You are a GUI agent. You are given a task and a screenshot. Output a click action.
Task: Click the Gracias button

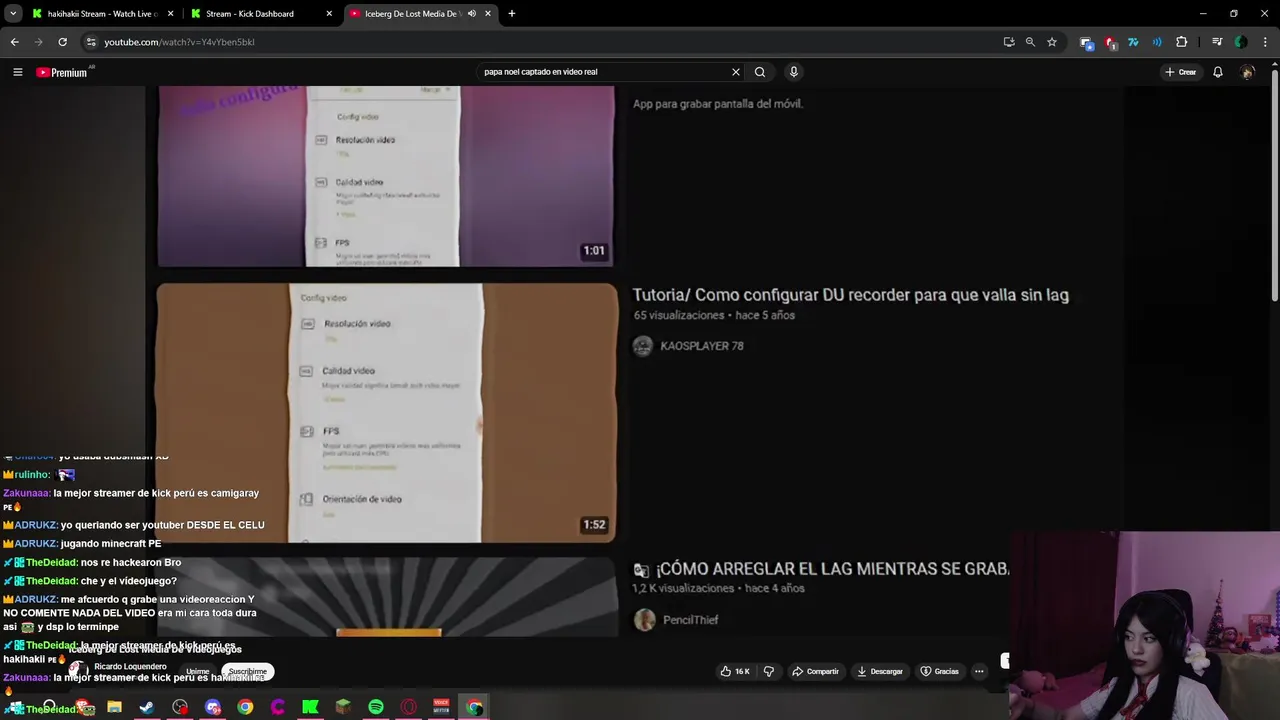click(x=940, y=671)
